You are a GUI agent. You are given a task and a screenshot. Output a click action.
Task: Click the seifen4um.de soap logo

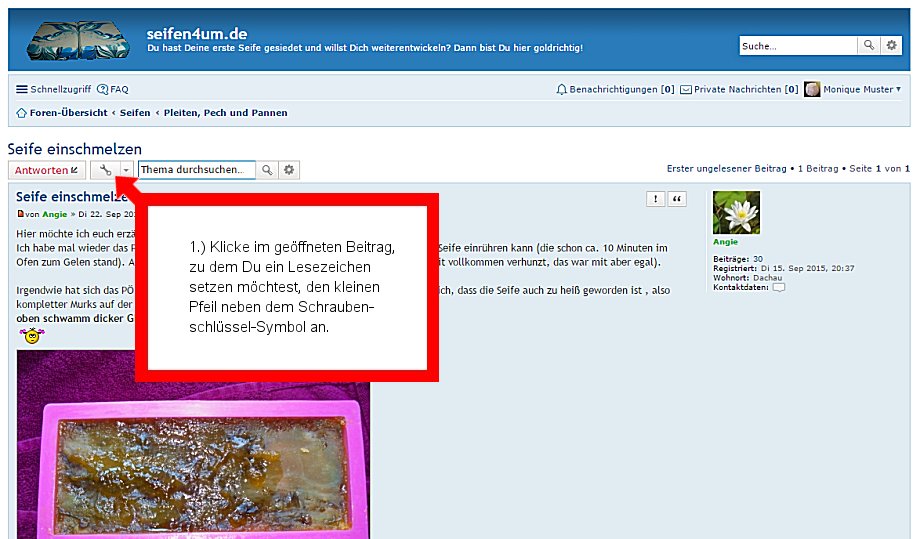(78, 41)
